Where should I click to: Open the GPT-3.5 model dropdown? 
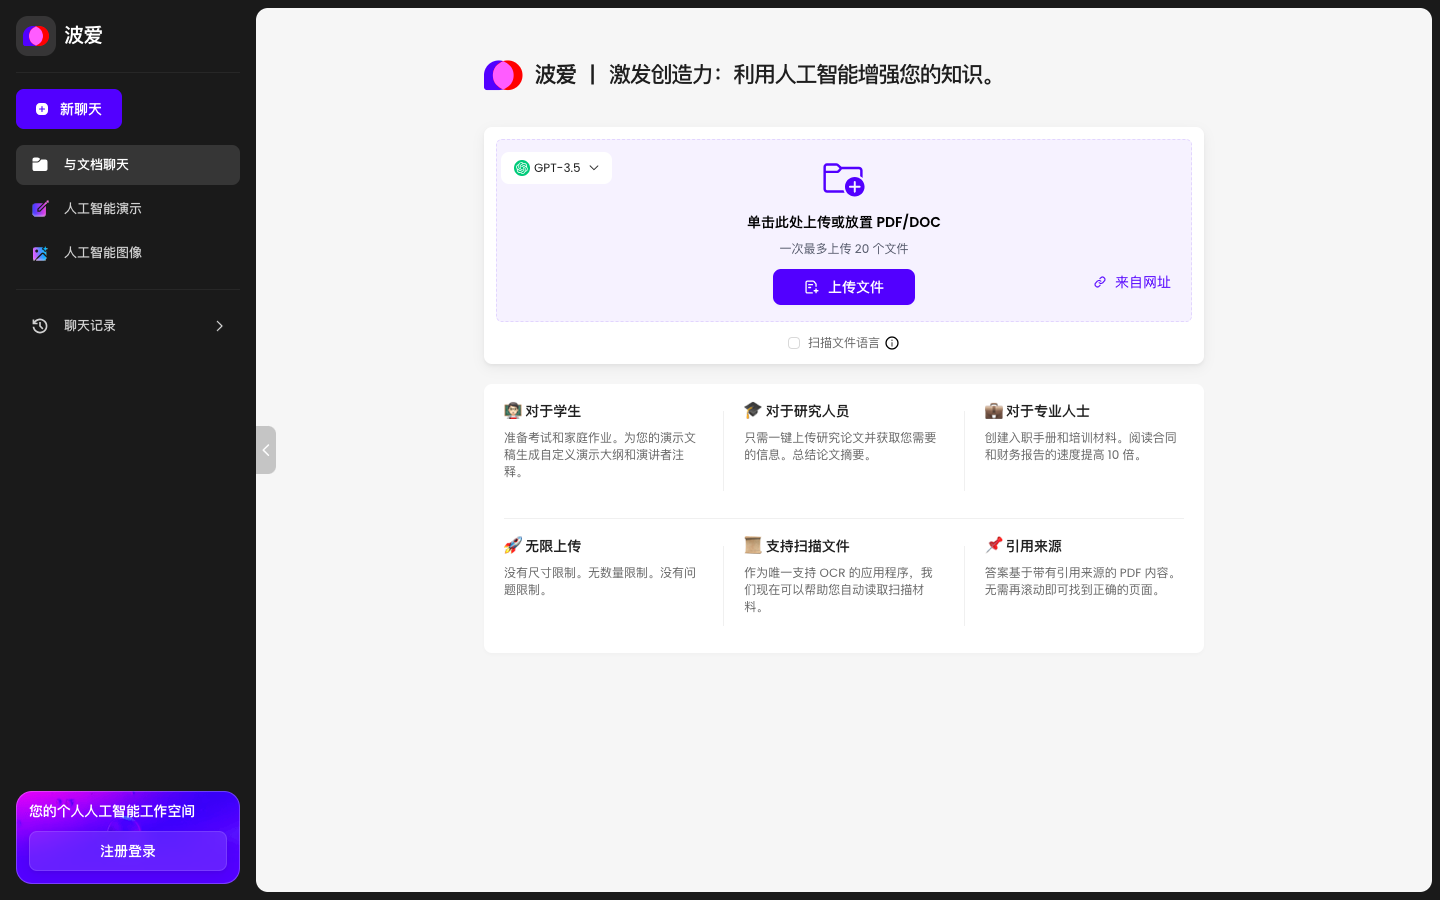[x=557, y=168]
